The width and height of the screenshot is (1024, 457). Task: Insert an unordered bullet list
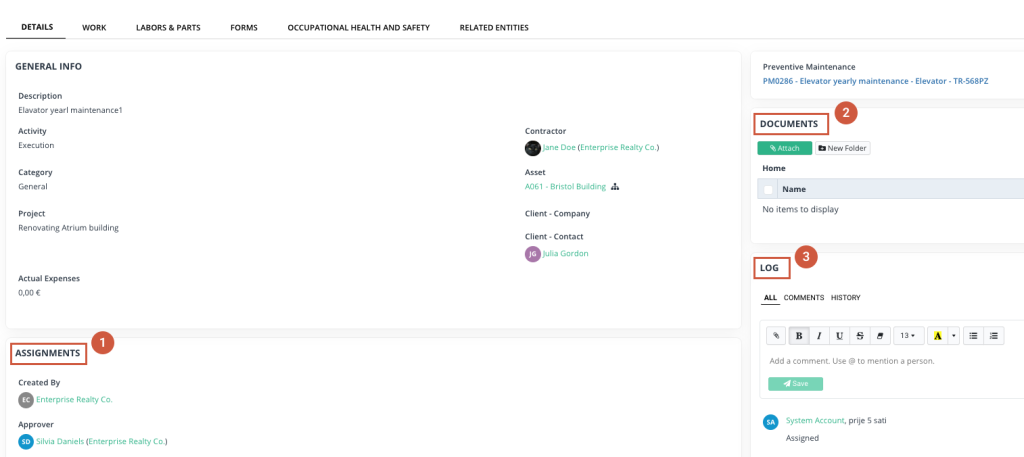pyautogui.click(x=973, y=336)
